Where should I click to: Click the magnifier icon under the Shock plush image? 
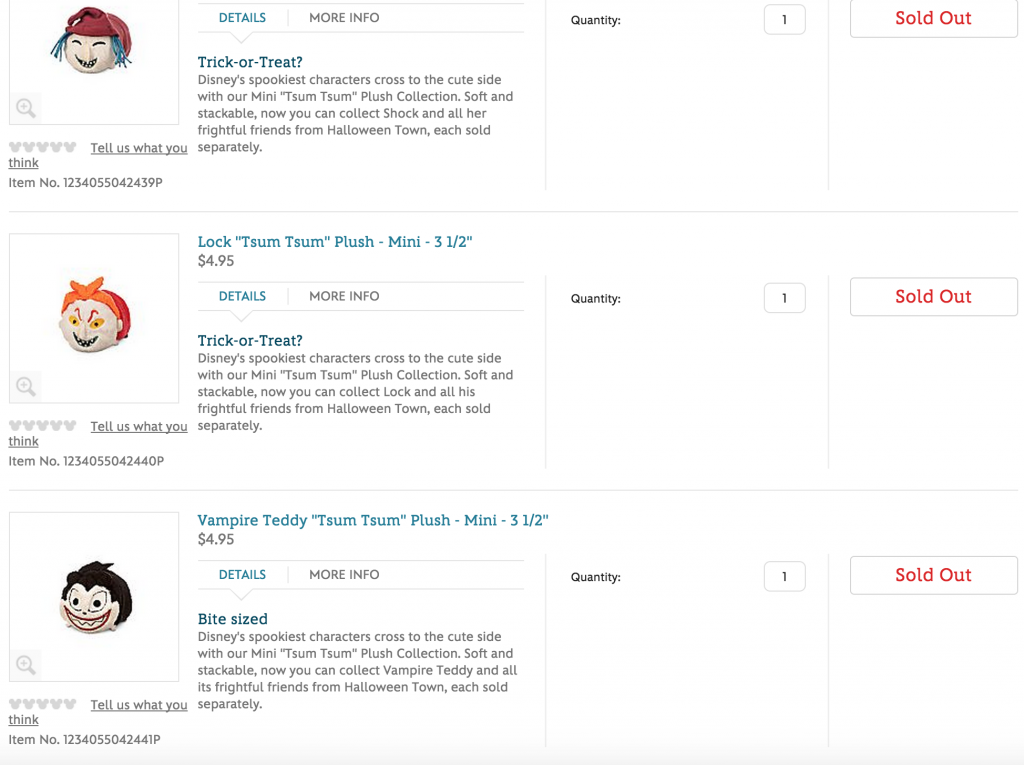(26, 107)
